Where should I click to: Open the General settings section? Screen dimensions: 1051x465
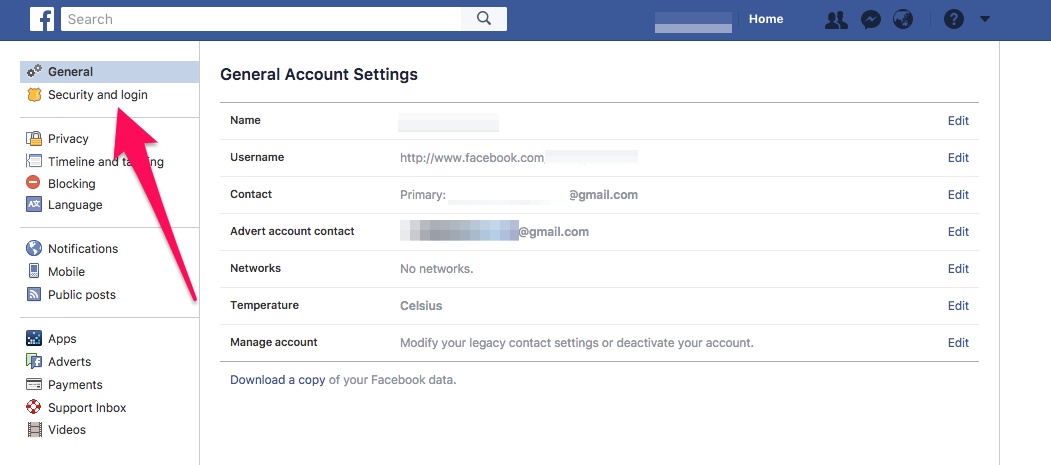pos(70,72)
